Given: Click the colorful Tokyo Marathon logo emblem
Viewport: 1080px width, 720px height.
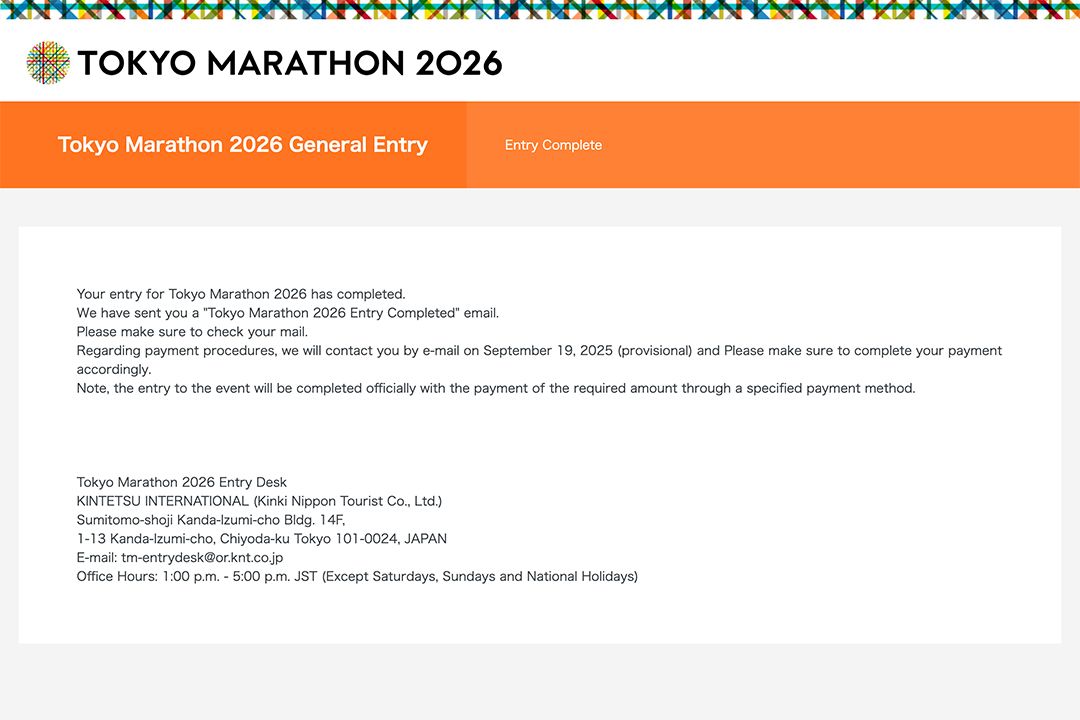Looking at the screenshot, I should (x=48, y=63).
